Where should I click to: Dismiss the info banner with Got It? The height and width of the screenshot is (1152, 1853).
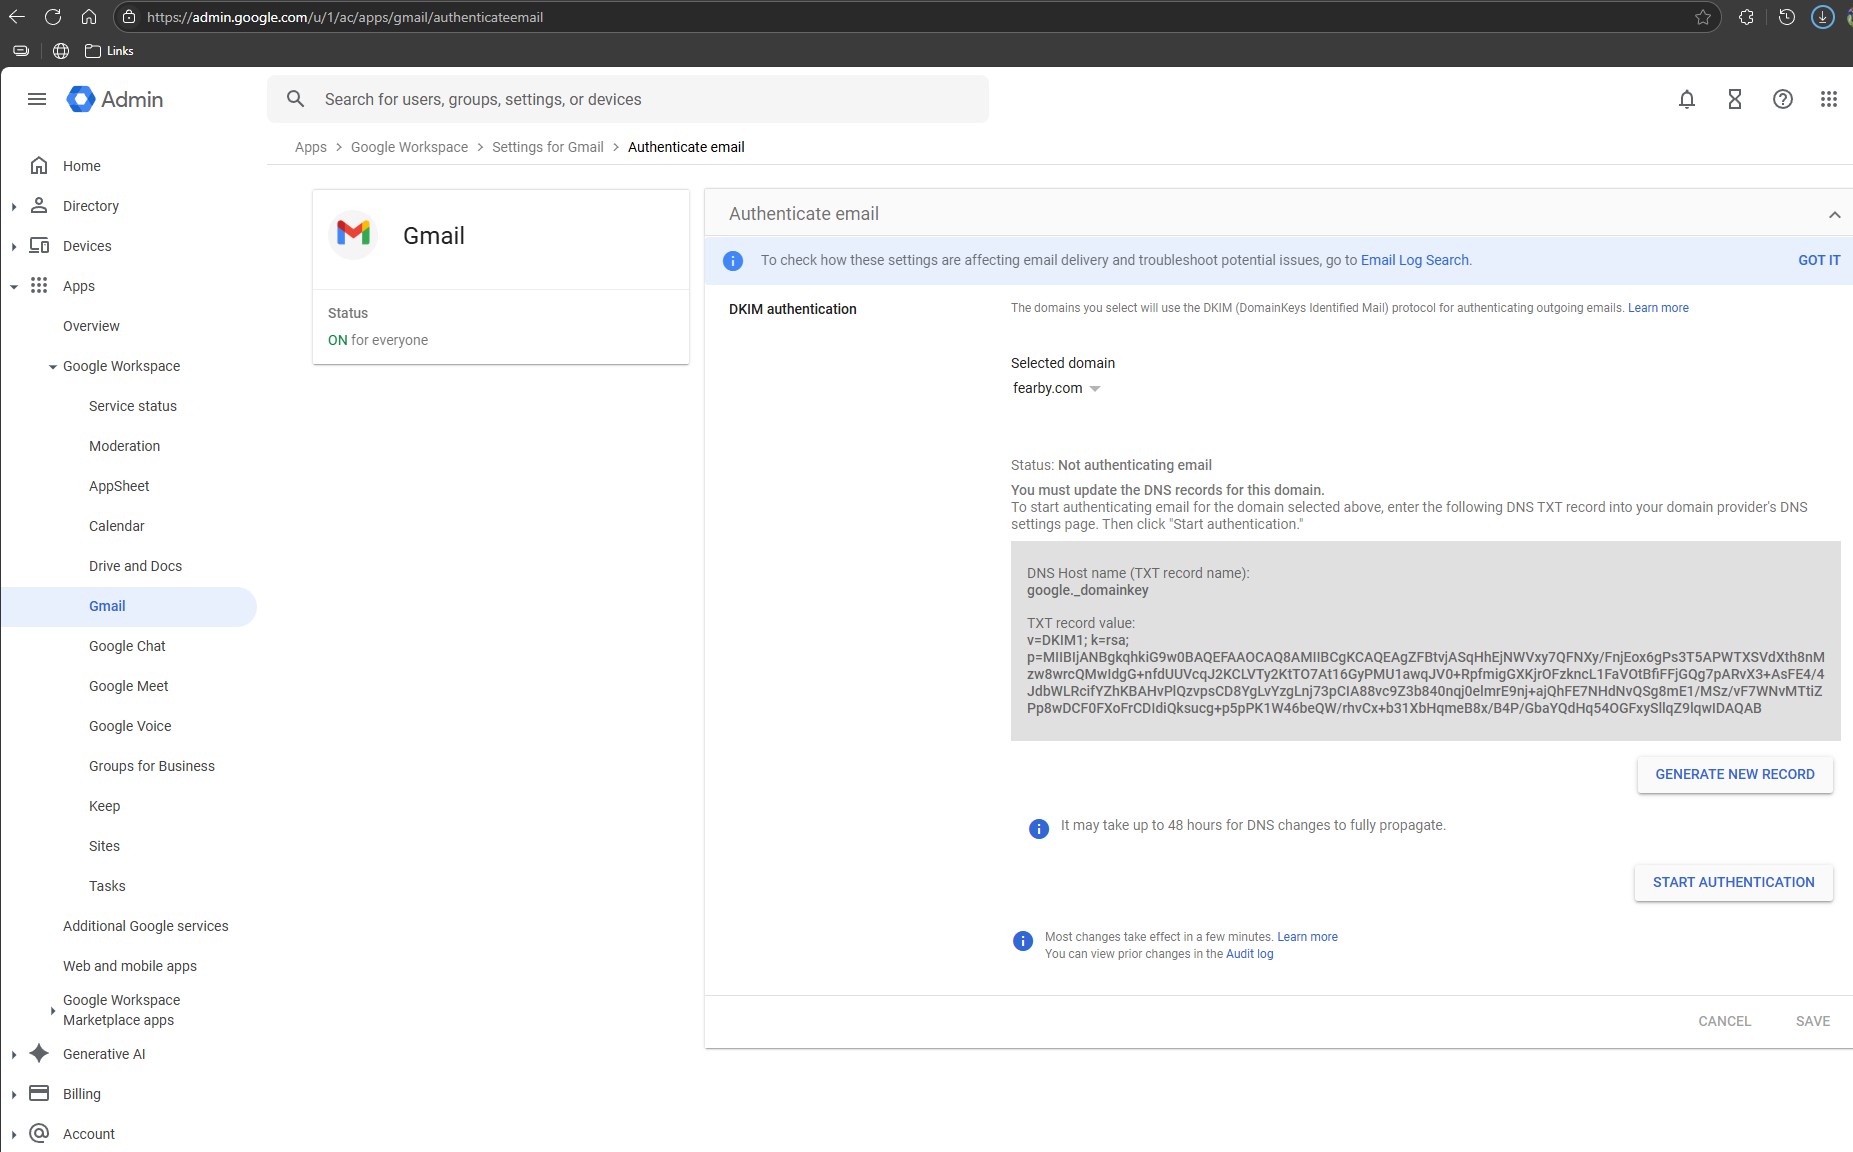pyautogui.click(x=1818, y=260)
